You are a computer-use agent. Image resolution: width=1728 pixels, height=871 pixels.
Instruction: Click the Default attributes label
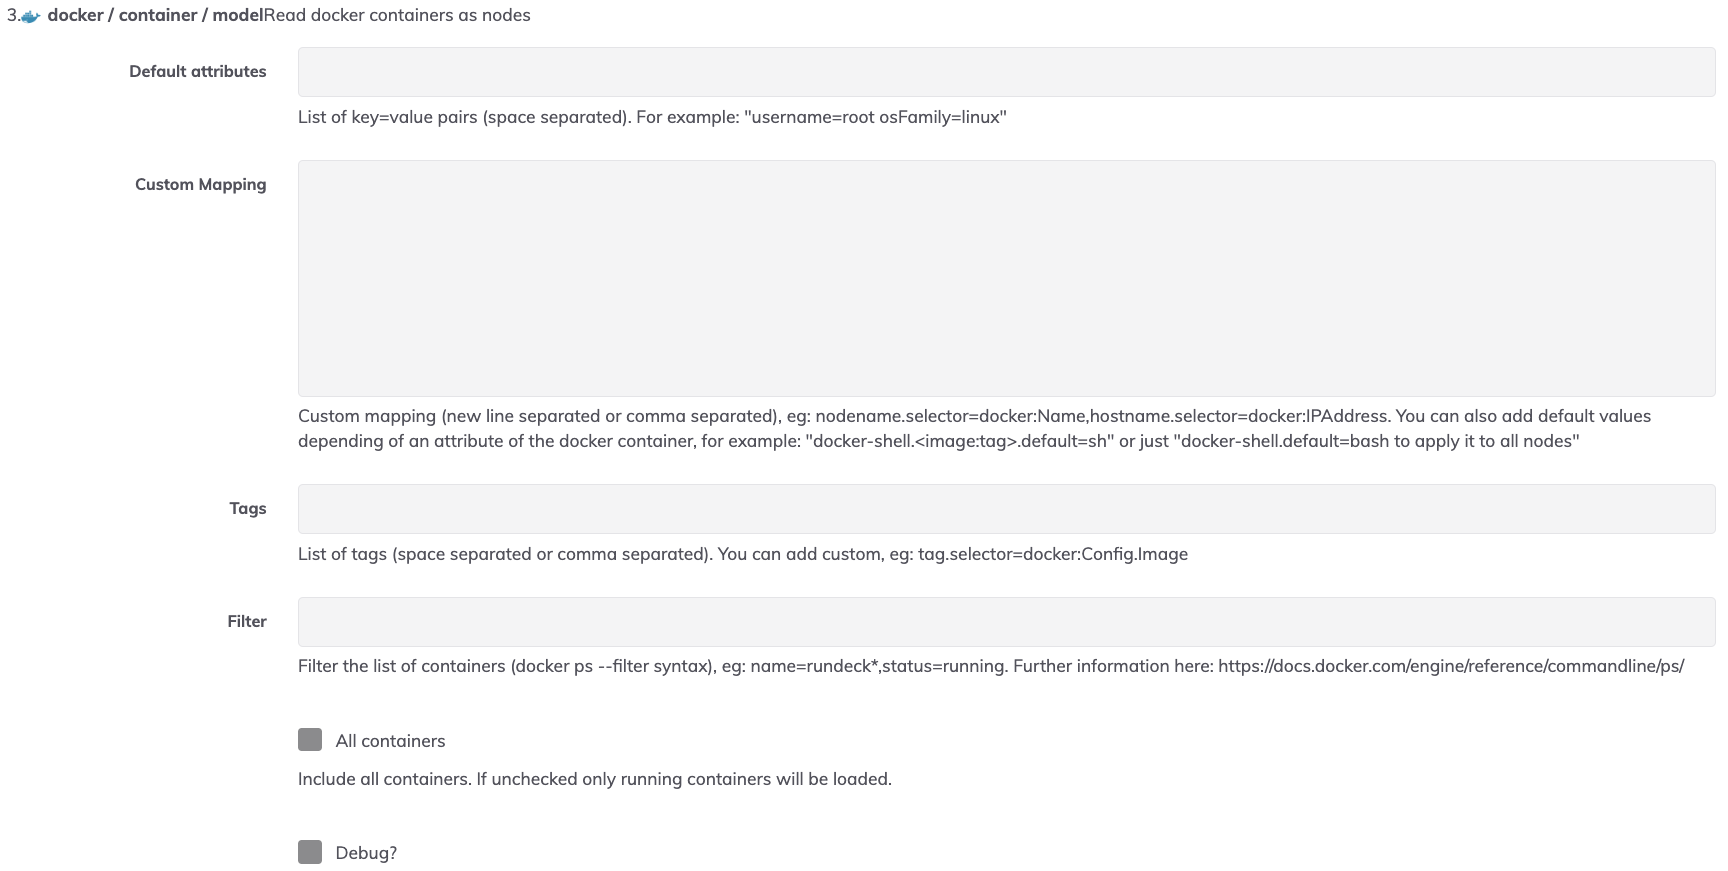click(x=198, y=71)
